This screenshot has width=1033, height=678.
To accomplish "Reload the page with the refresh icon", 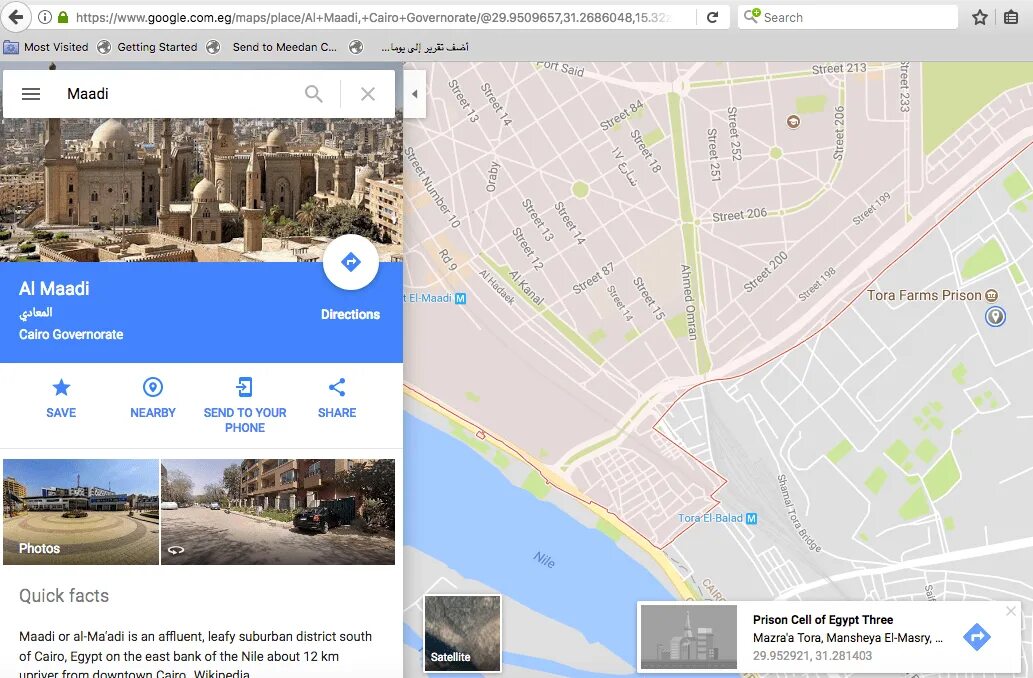I will [x=712, y=18].
